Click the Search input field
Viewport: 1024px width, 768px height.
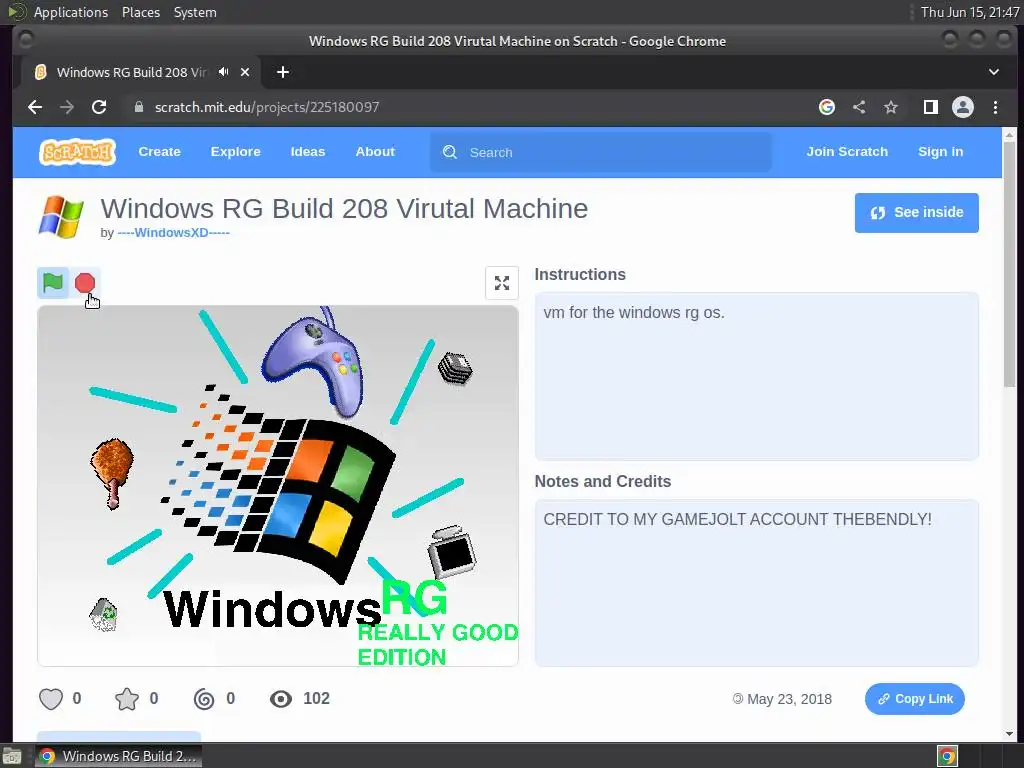click(601, 152)
